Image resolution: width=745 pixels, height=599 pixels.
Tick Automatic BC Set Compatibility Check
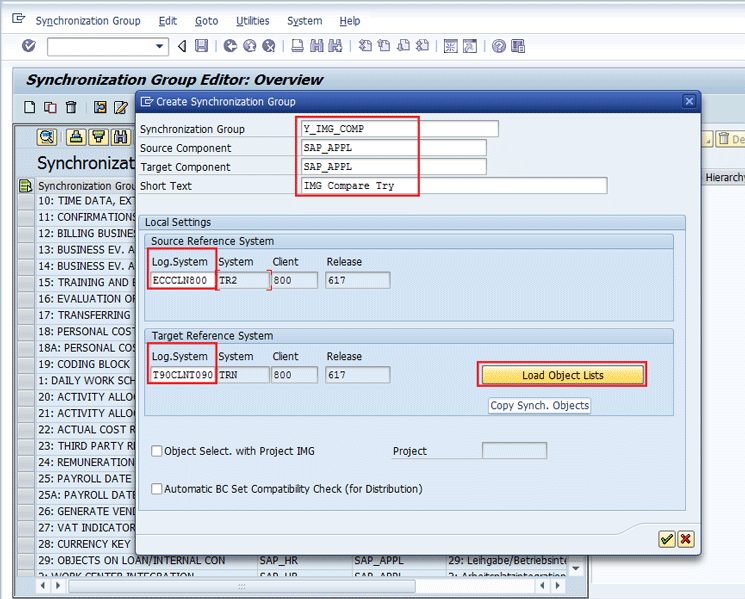pos(157,489)
